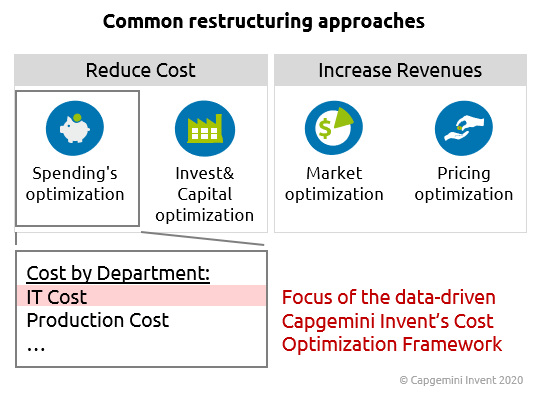Screen dimensions: 538x397
Task: Click the green factory Invest & Capital icon
Action: (x=205, y=128)
